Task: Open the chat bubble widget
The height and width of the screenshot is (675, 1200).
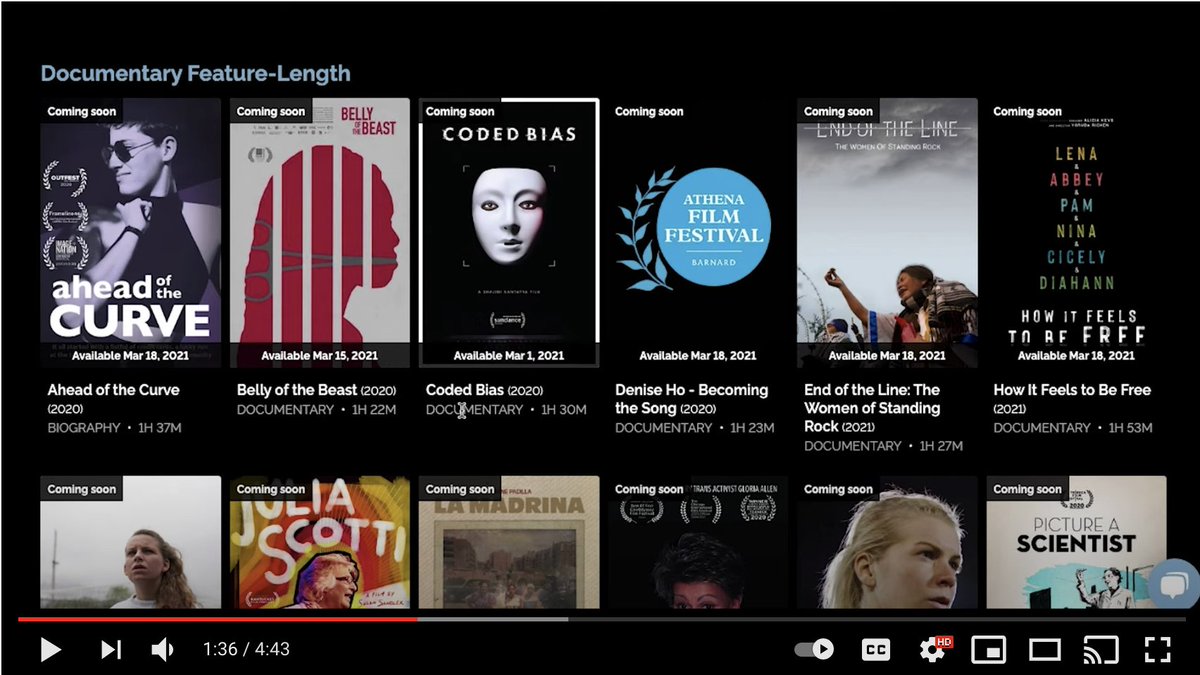Action: (1175, 583)
